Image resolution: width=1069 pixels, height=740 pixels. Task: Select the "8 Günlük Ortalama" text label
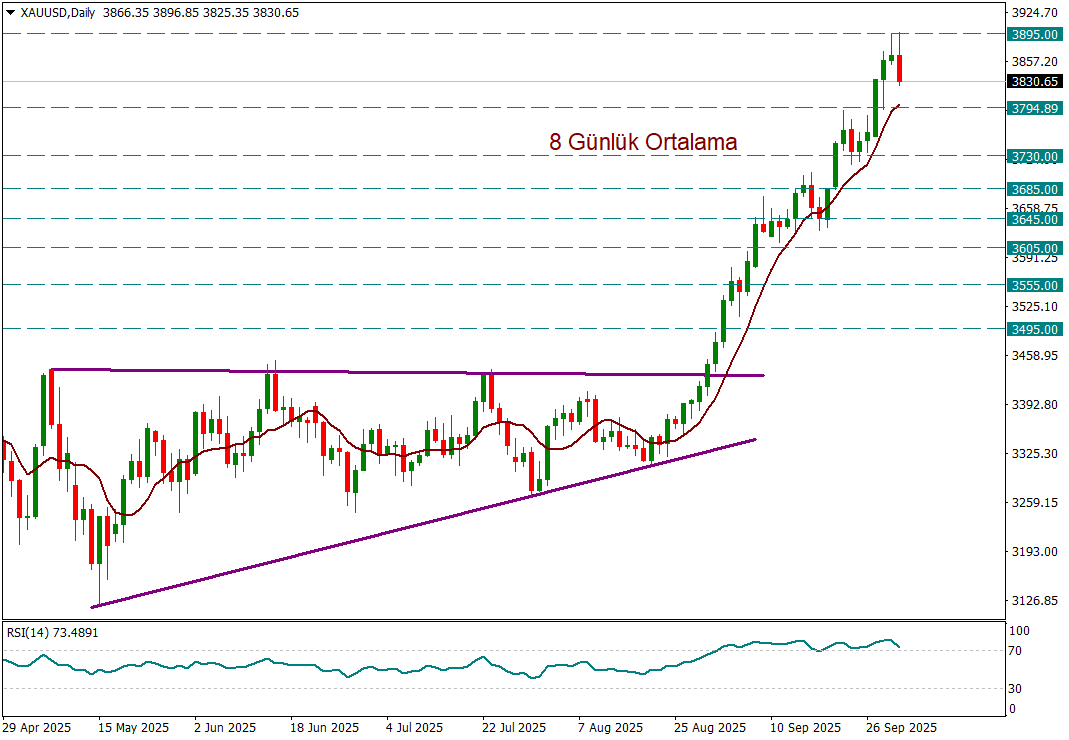643,142
